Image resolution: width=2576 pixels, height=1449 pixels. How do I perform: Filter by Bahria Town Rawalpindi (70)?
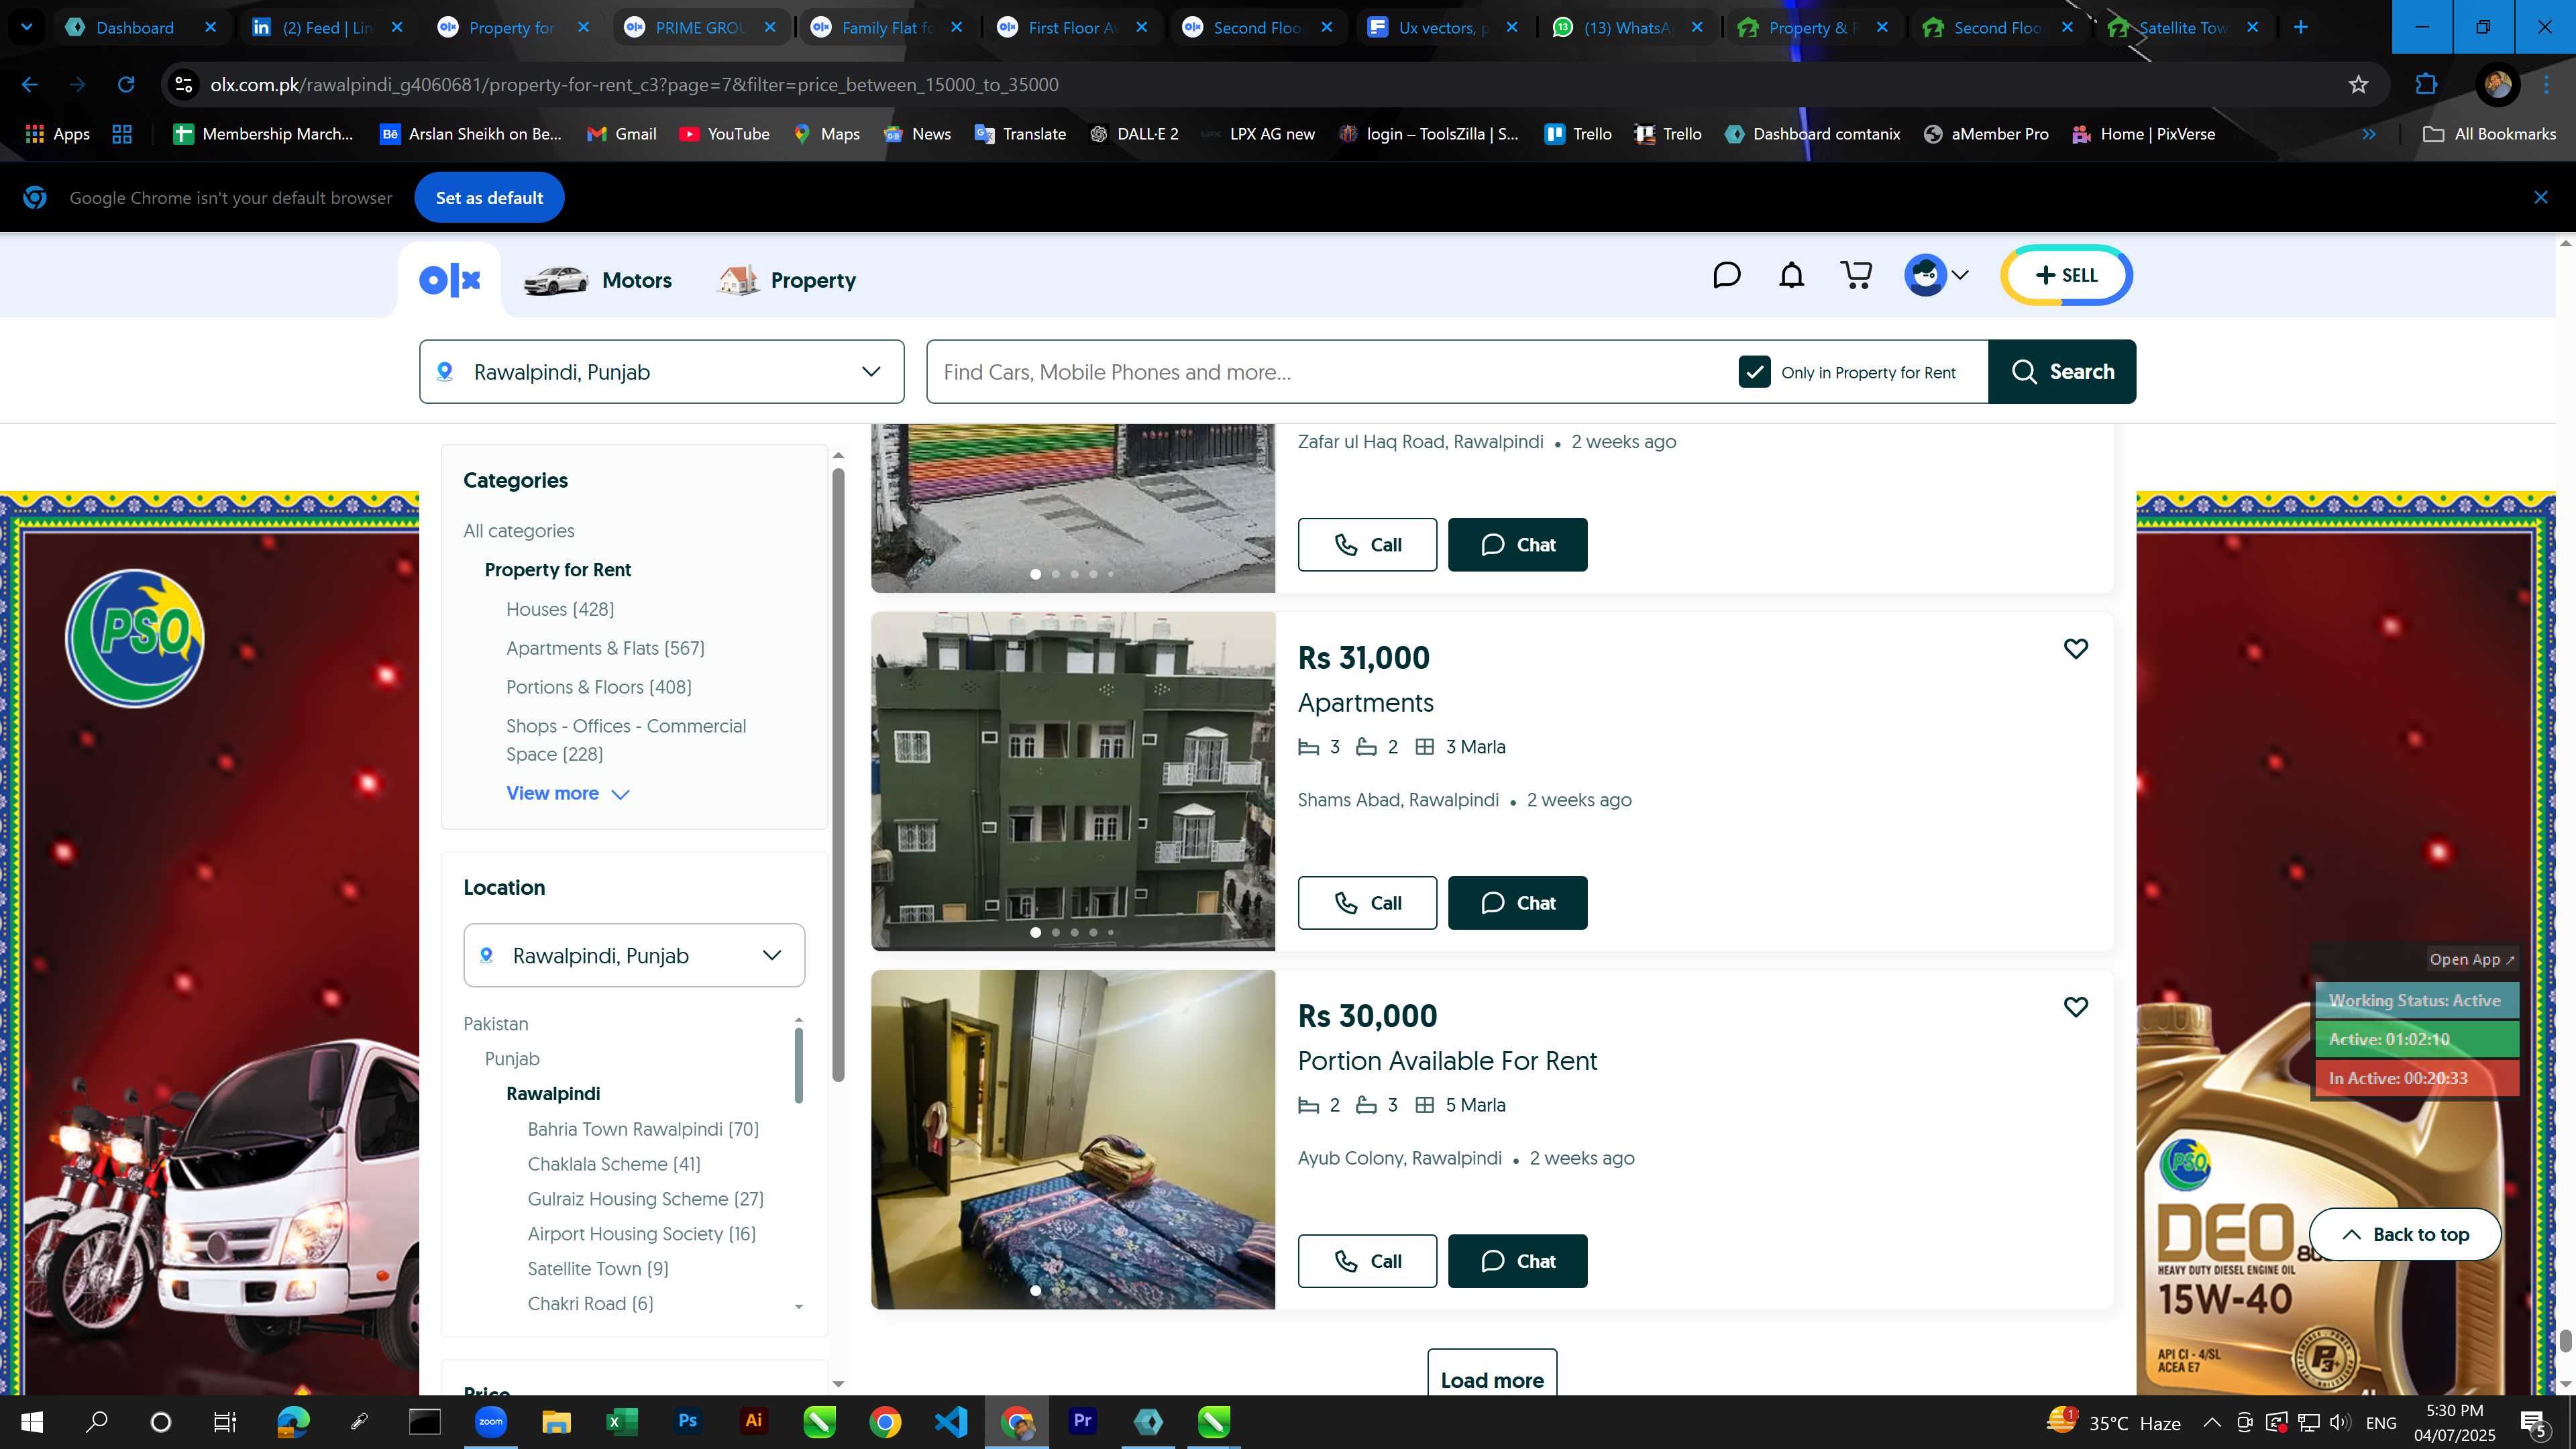643,1129
